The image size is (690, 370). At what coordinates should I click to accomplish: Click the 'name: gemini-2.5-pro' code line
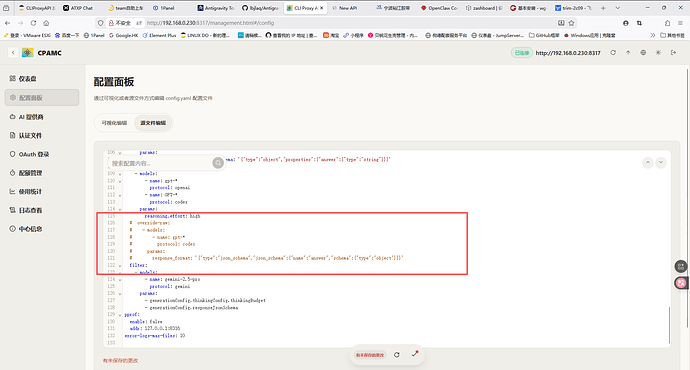(x=175, y=279)
